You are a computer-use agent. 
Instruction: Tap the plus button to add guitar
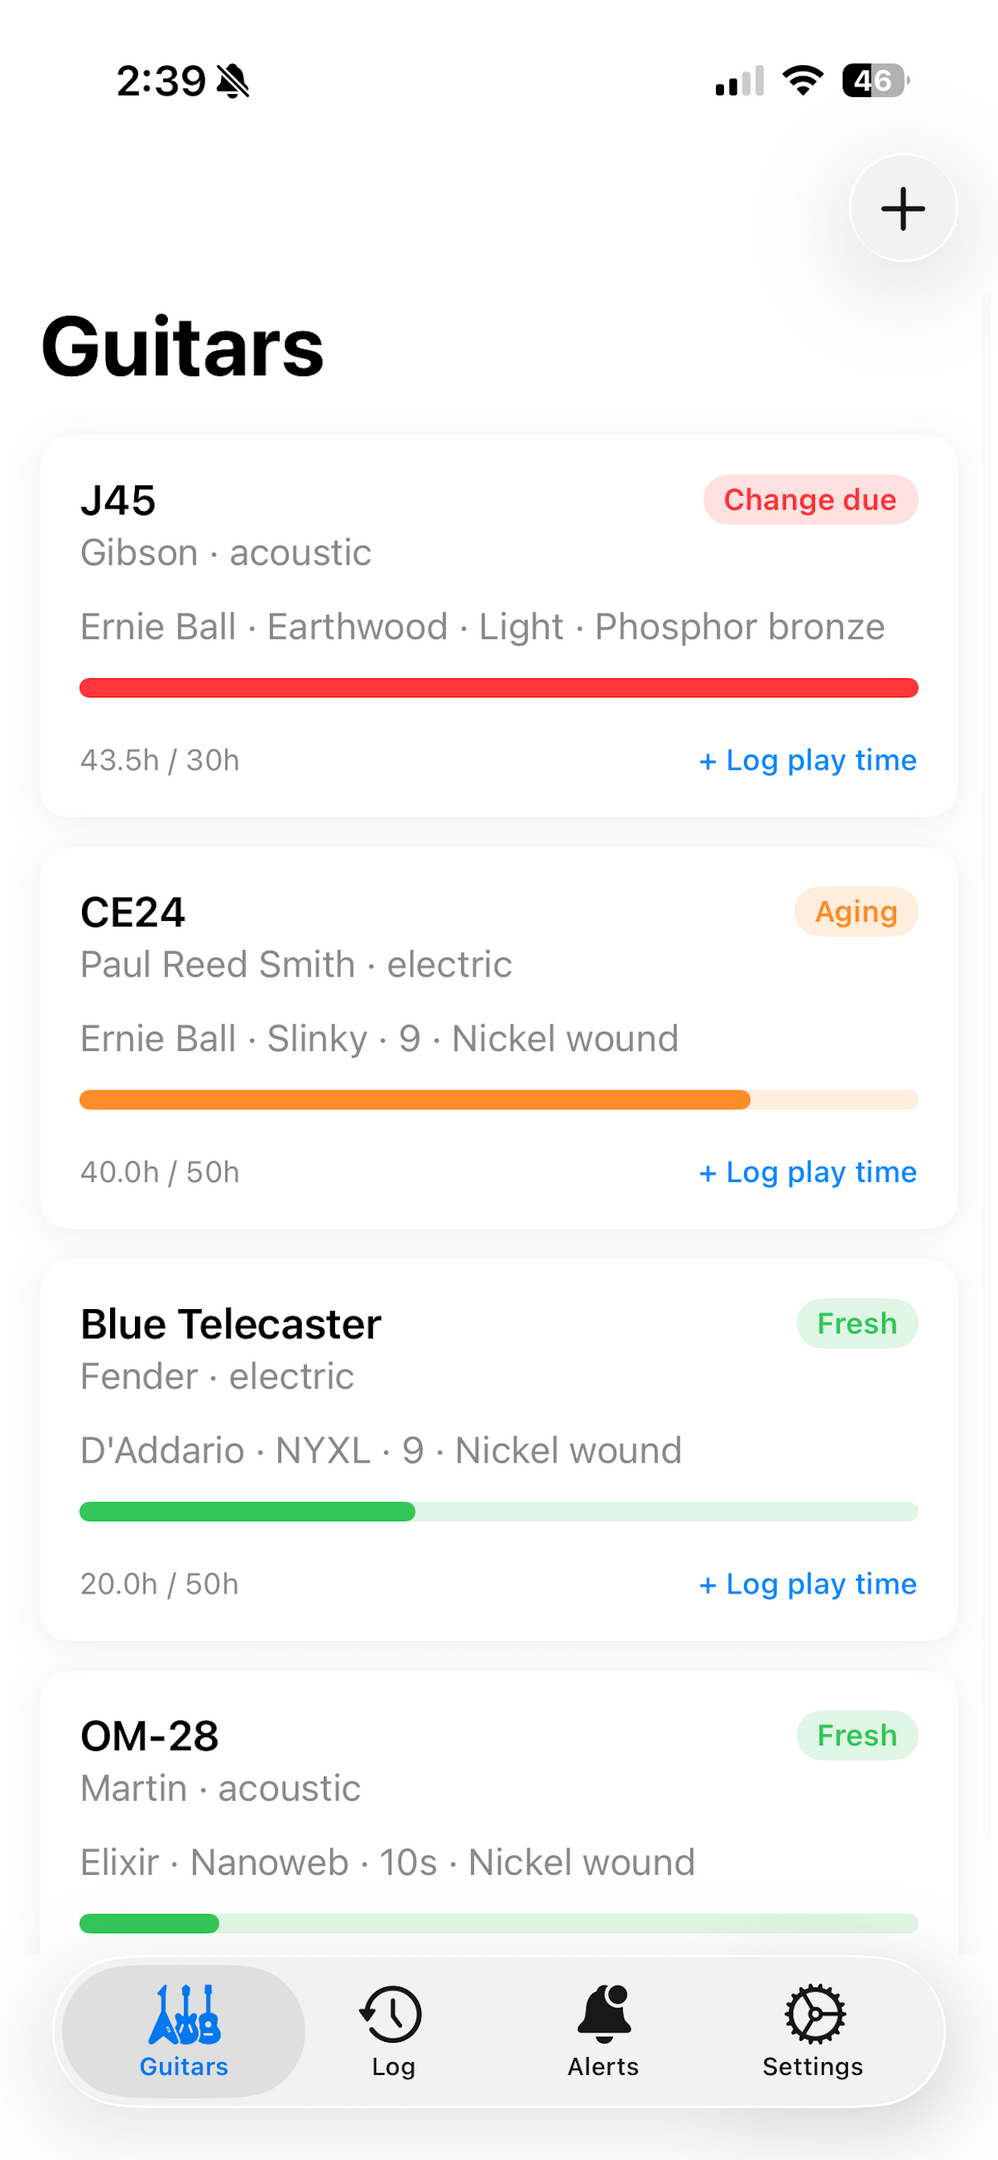903,209
